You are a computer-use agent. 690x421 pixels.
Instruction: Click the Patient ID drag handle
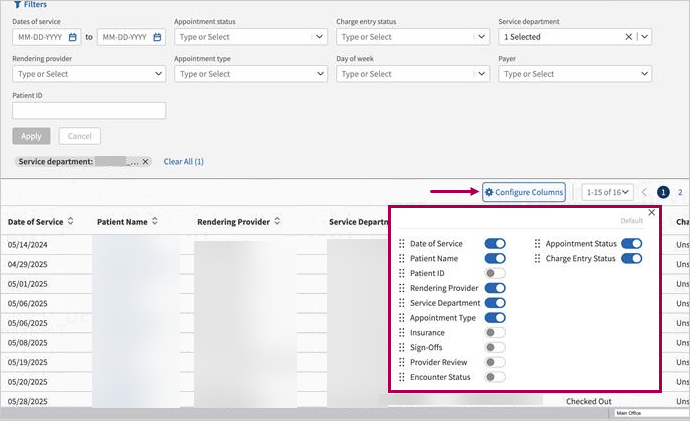pyautogui.click(x=402, y=273)
